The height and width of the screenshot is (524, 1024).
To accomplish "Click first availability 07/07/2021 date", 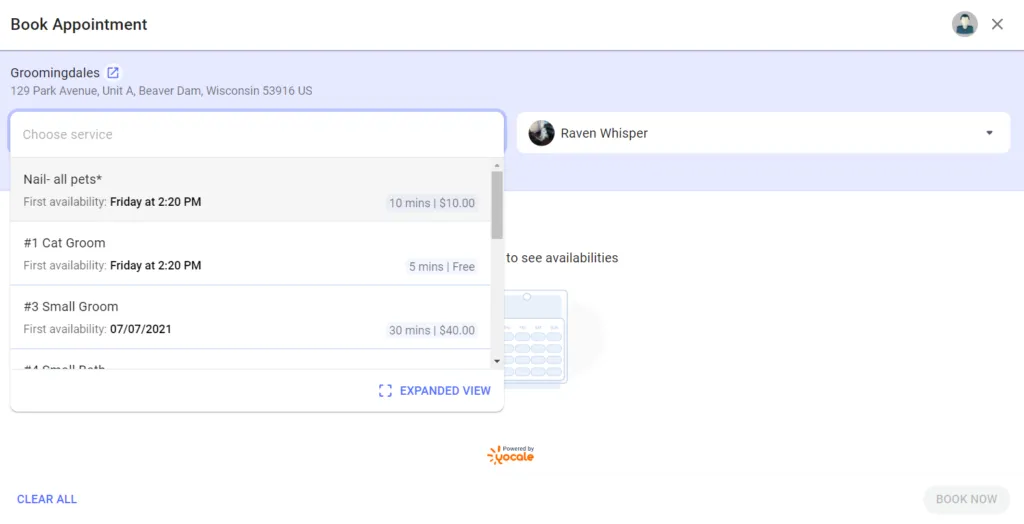I will pyautogui.click(x=140, y=329).
